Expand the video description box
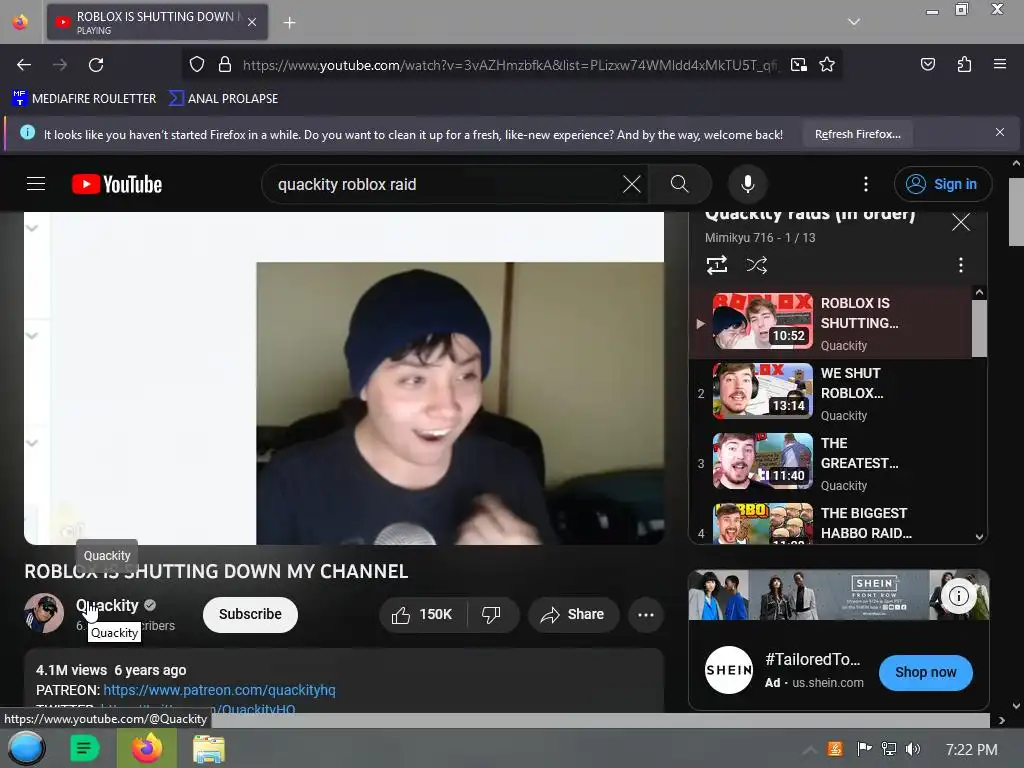 344,680
